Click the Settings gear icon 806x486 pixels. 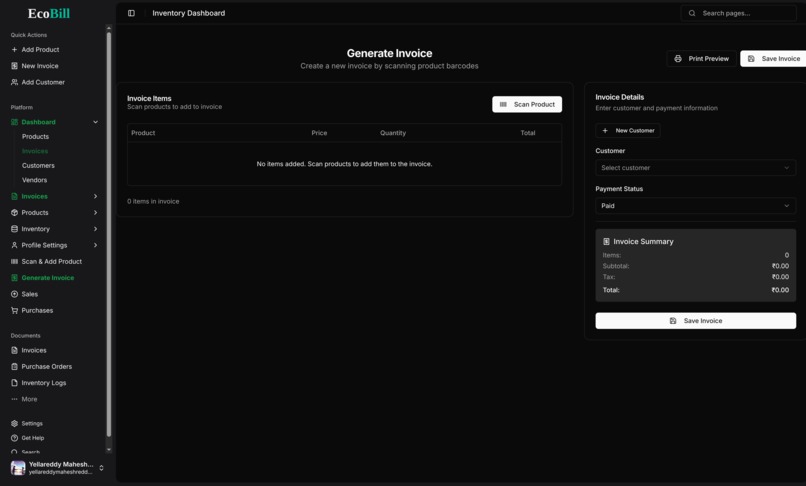(14, 424)
